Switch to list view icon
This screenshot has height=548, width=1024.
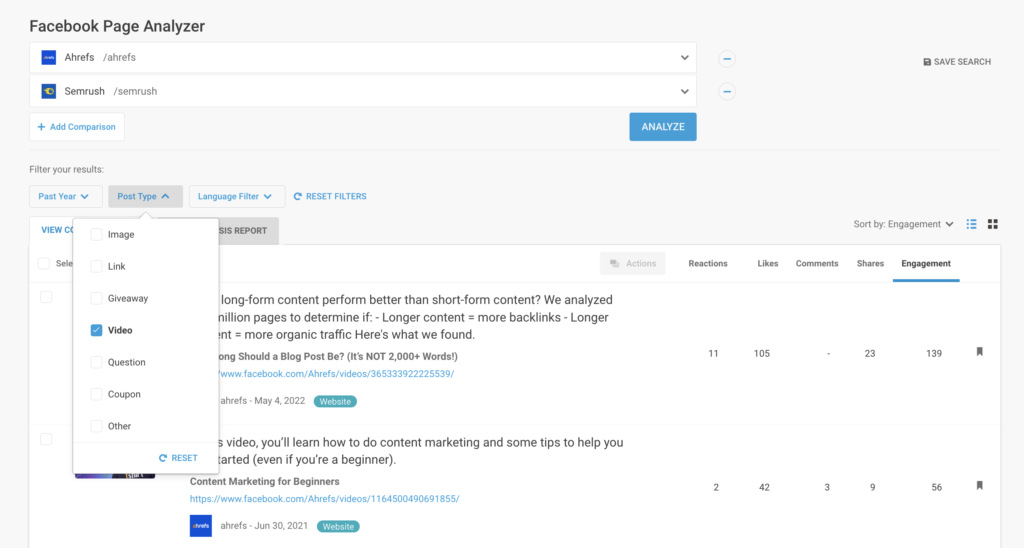972,224
